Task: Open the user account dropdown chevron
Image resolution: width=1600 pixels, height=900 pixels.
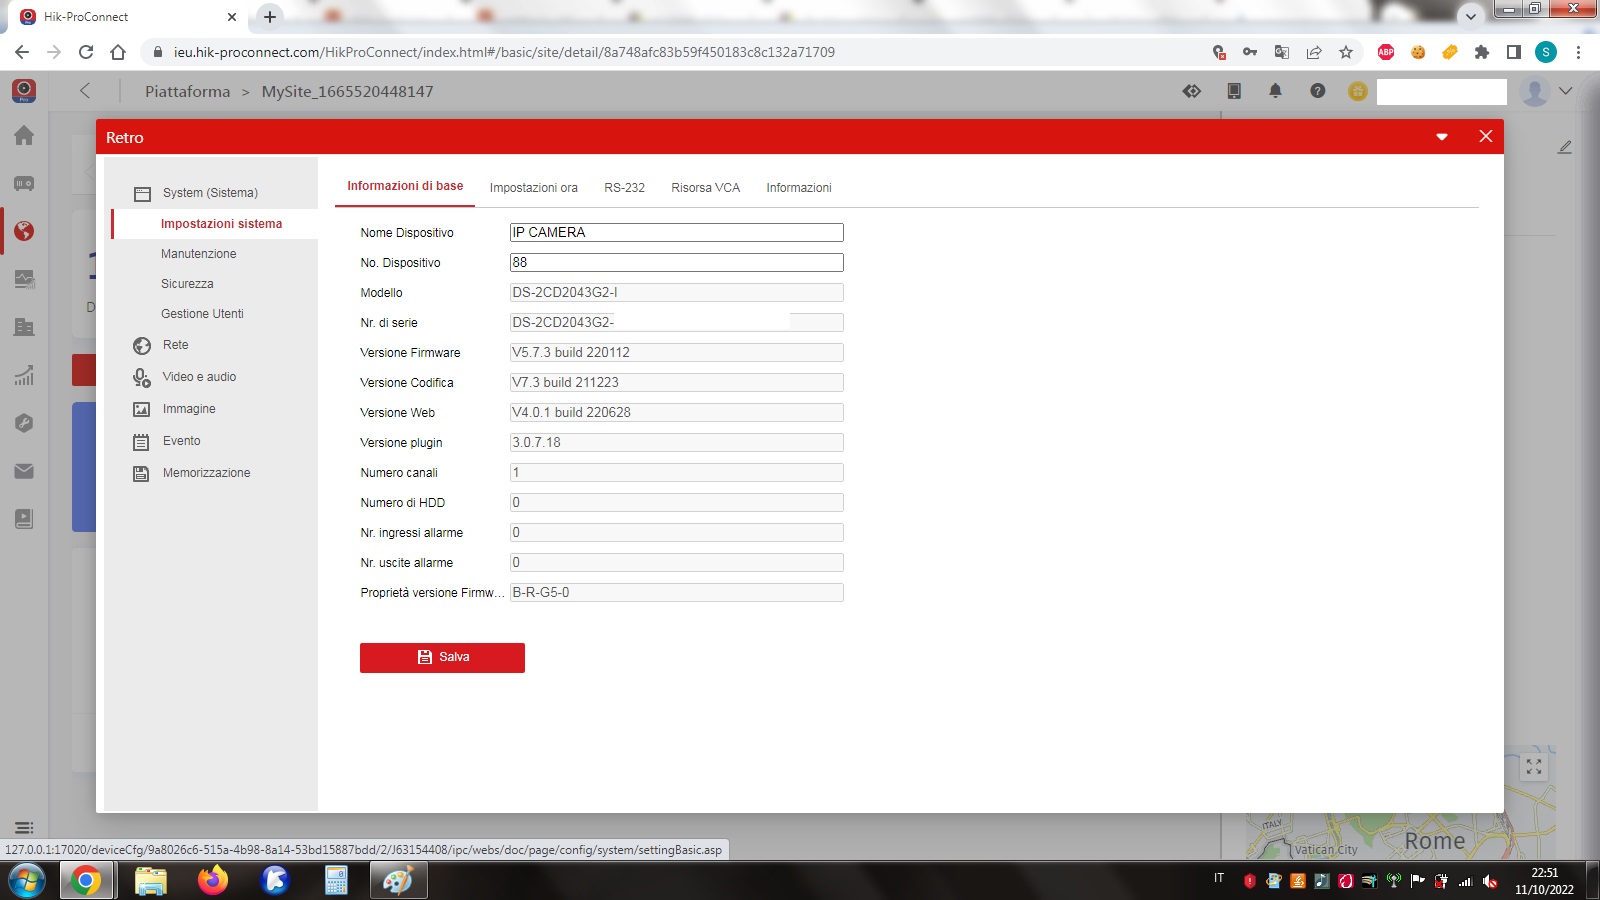Action: [1566, 91]
